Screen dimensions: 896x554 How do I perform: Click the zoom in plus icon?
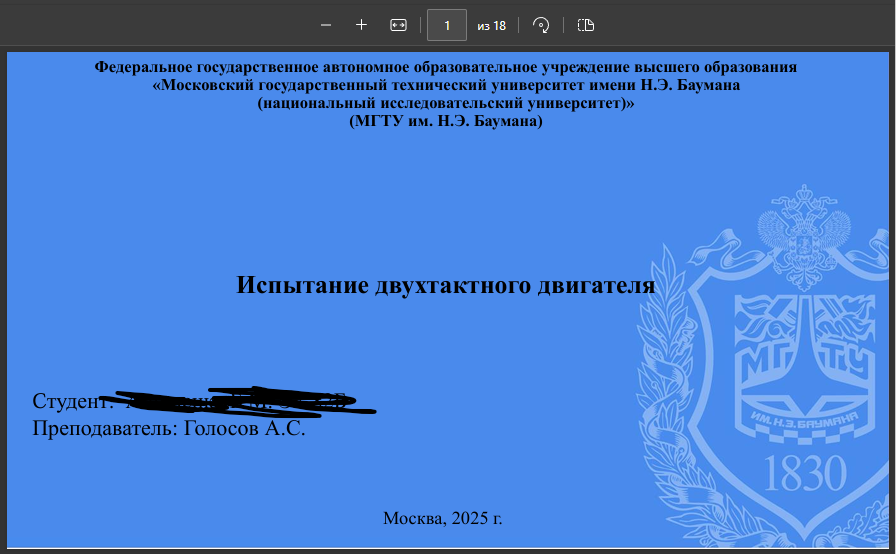[x=361, y=25]
